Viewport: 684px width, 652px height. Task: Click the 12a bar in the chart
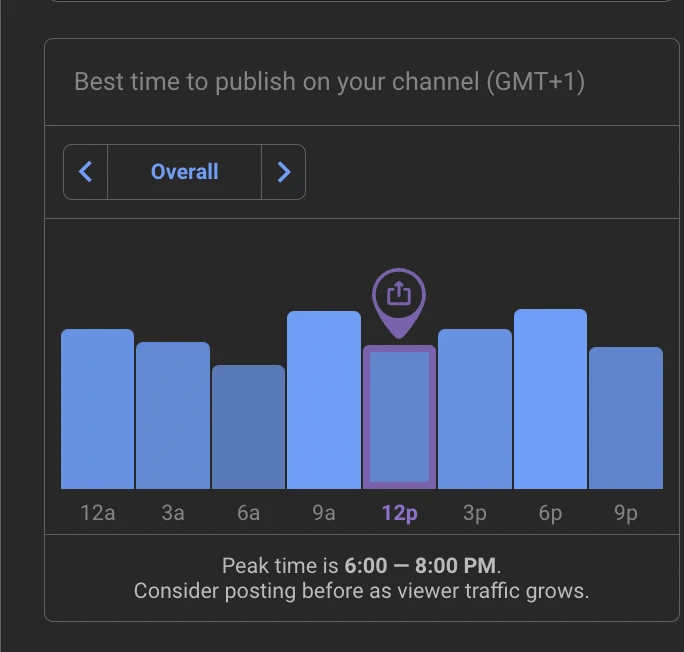pyautogui.click(x=97, y=409)
